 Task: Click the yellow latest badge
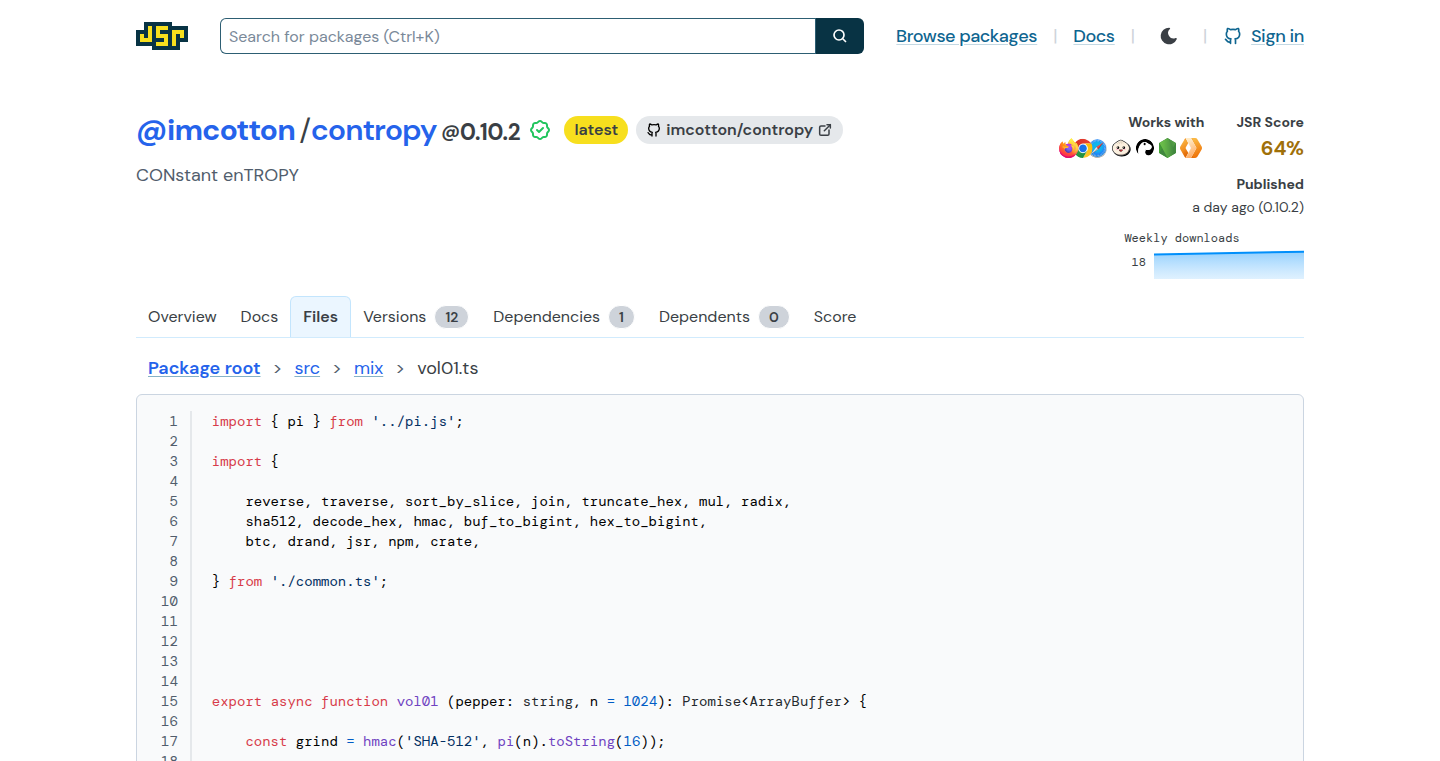coord(596,130)
